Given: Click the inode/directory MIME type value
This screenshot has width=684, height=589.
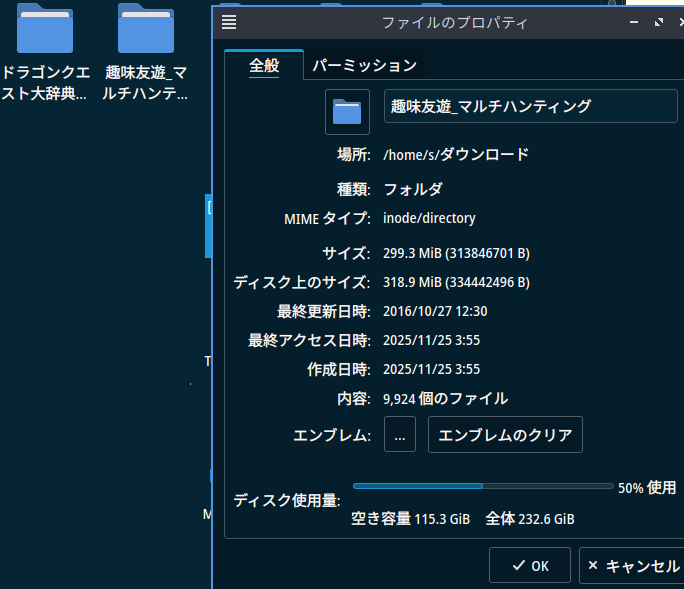Looking at the screenshot, I should [x=429, y=218].
